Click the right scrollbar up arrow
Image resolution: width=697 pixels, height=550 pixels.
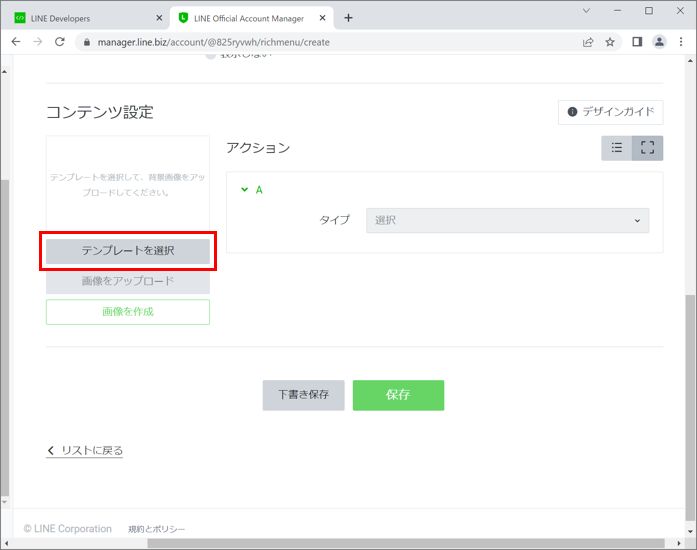click(690, 61)
